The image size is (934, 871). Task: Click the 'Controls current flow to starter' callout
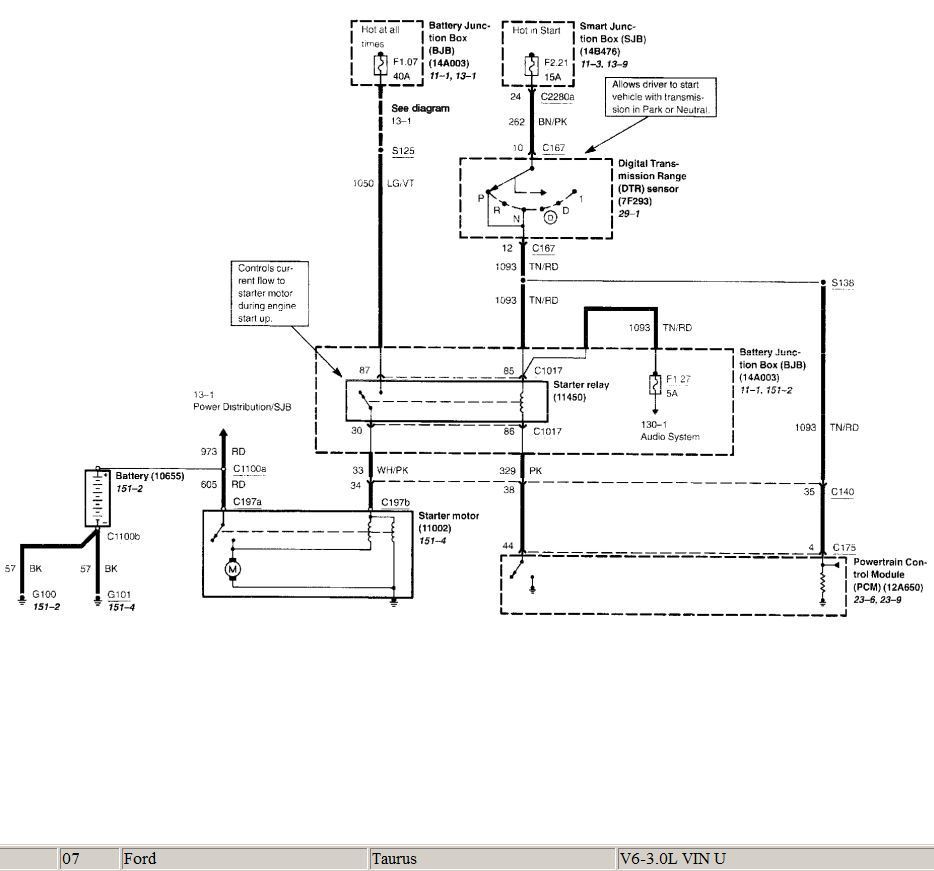[x=268, y=291]
